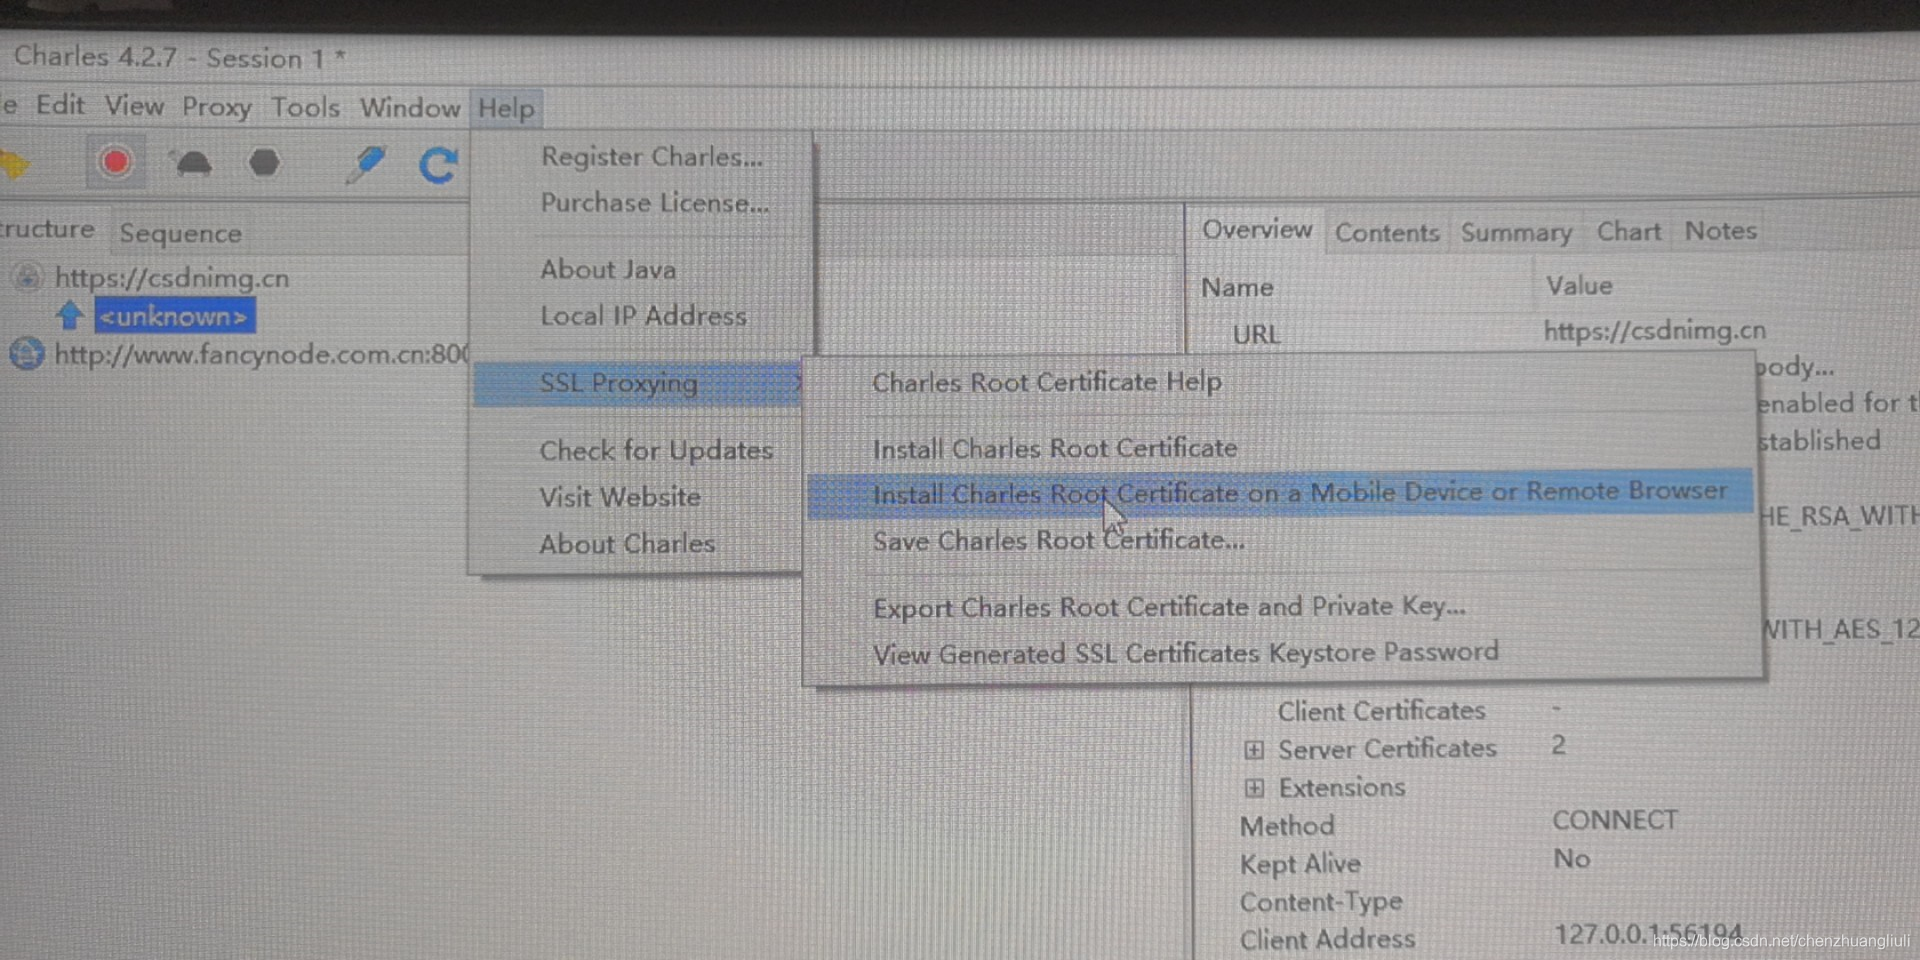Expand the Server Certificates row

coord(1254,749)
